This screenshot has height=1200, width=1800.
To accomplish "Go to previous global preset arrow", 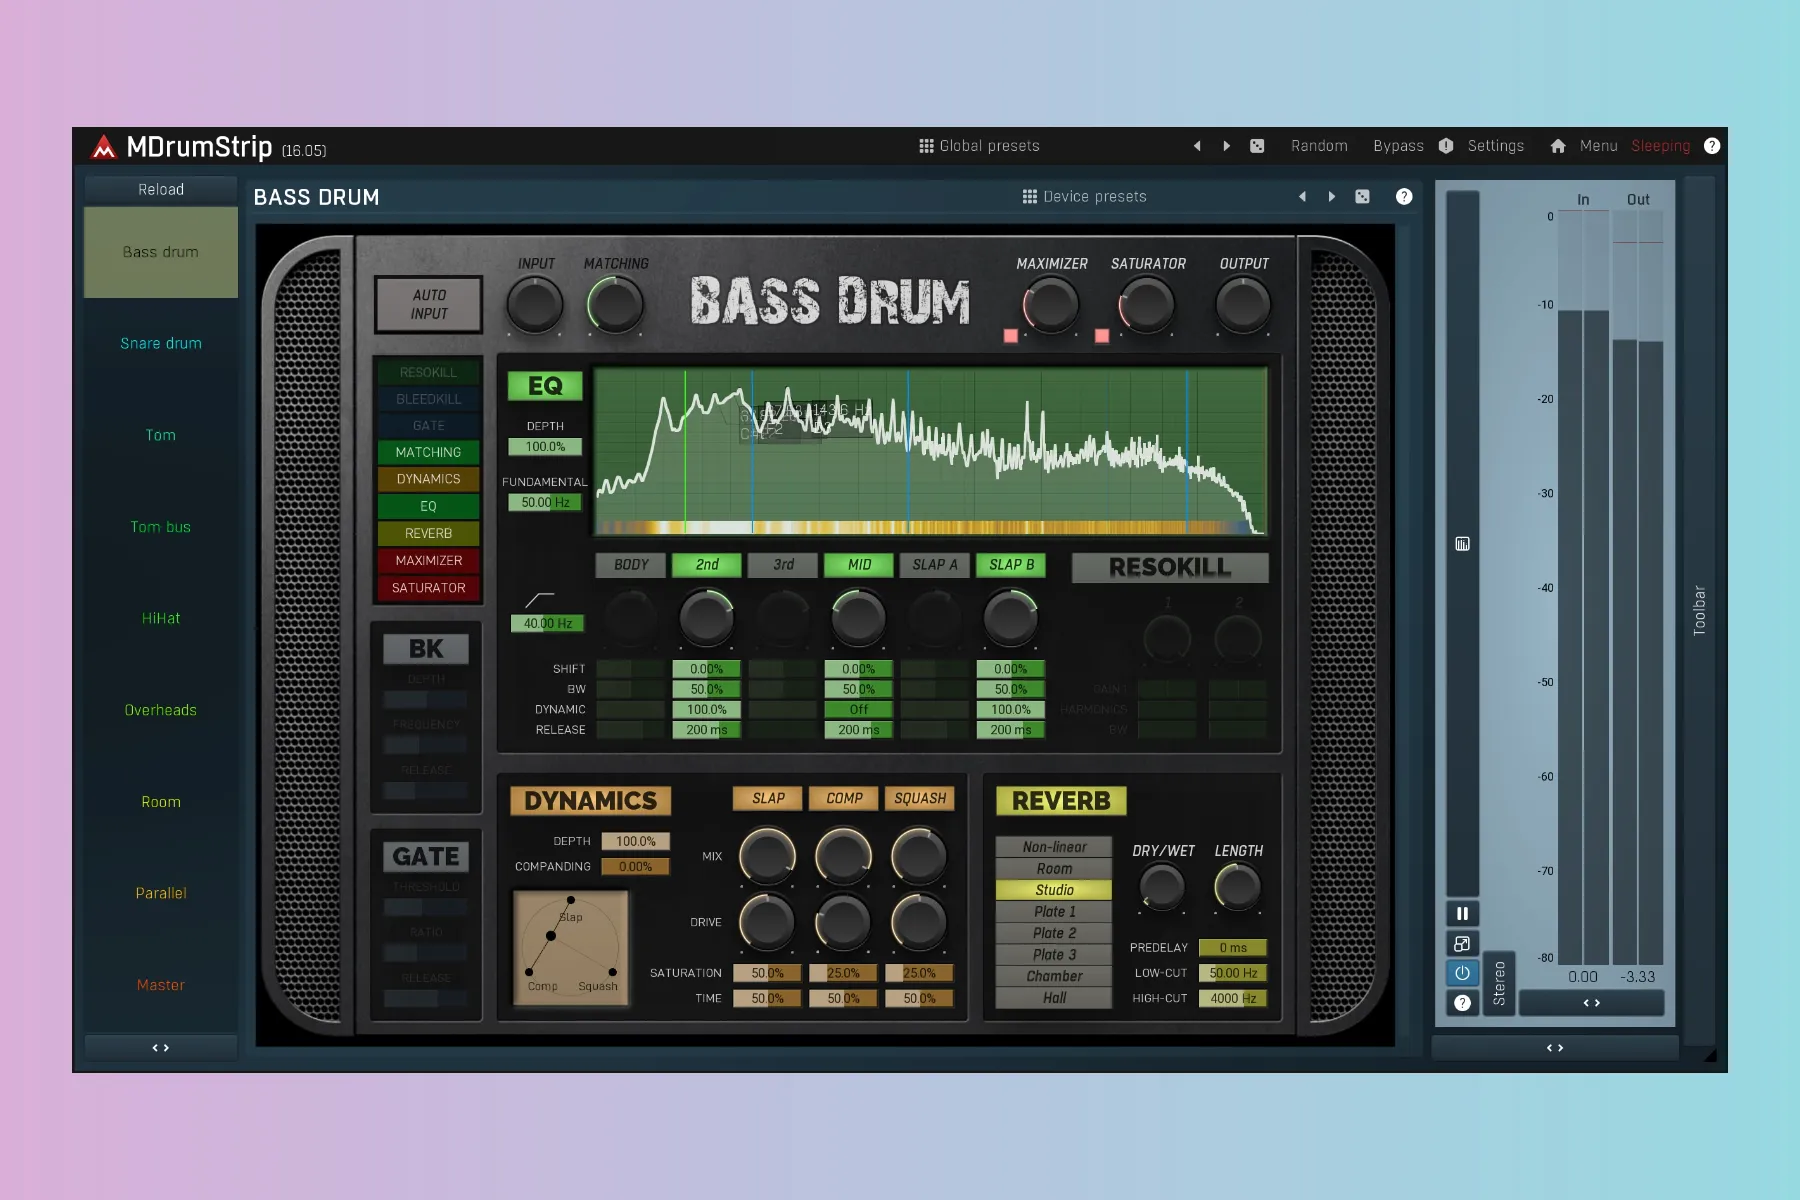I will point(1197,146).
